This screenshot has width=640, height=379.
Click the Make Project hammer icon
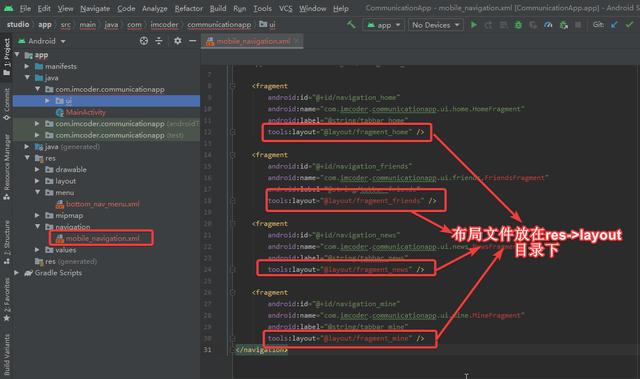point(351,25)
